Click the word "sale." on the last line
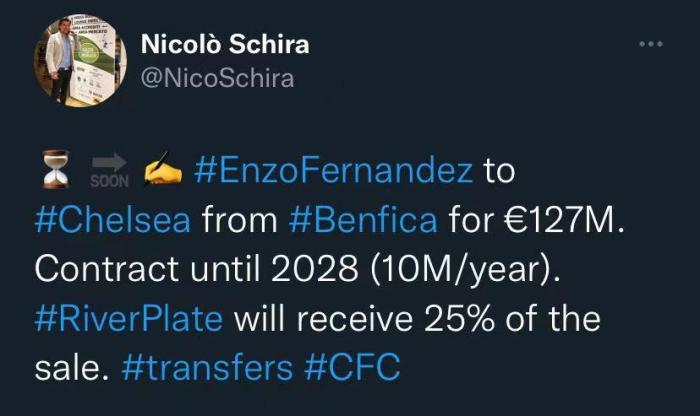 [x=74, y=367]
